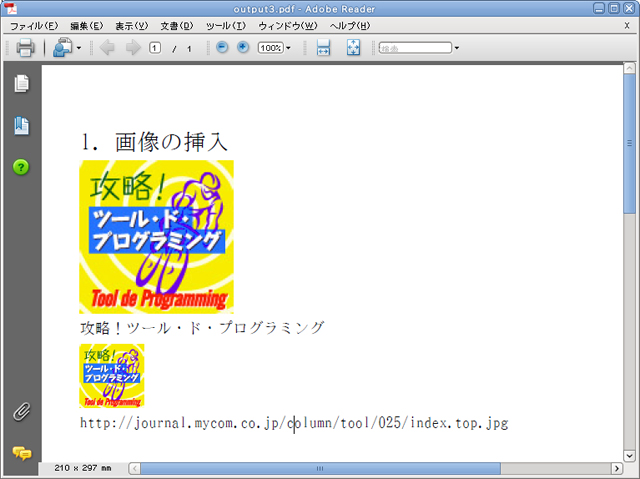Screen dimensions: 640x479
Task: Minimize the Adobe Reader window
Action: coord(599,8)
